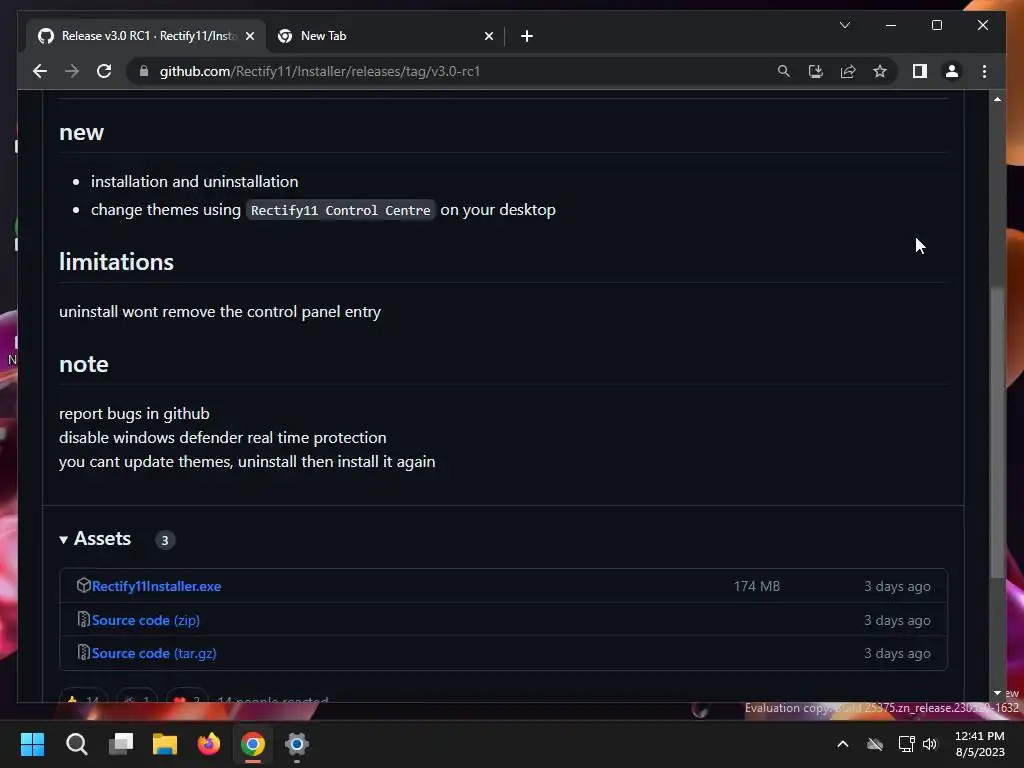Click '174 MB' file size text
1024x768 pixels.
point(756,586)
